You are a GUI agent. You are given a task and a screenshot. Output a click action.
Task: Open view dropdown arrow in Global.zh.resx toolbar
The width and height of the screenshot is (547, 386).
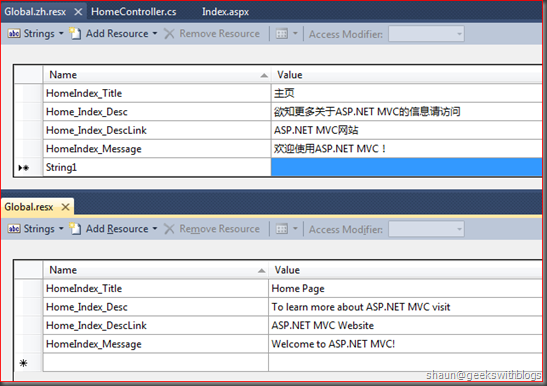[x=295, y=34]
